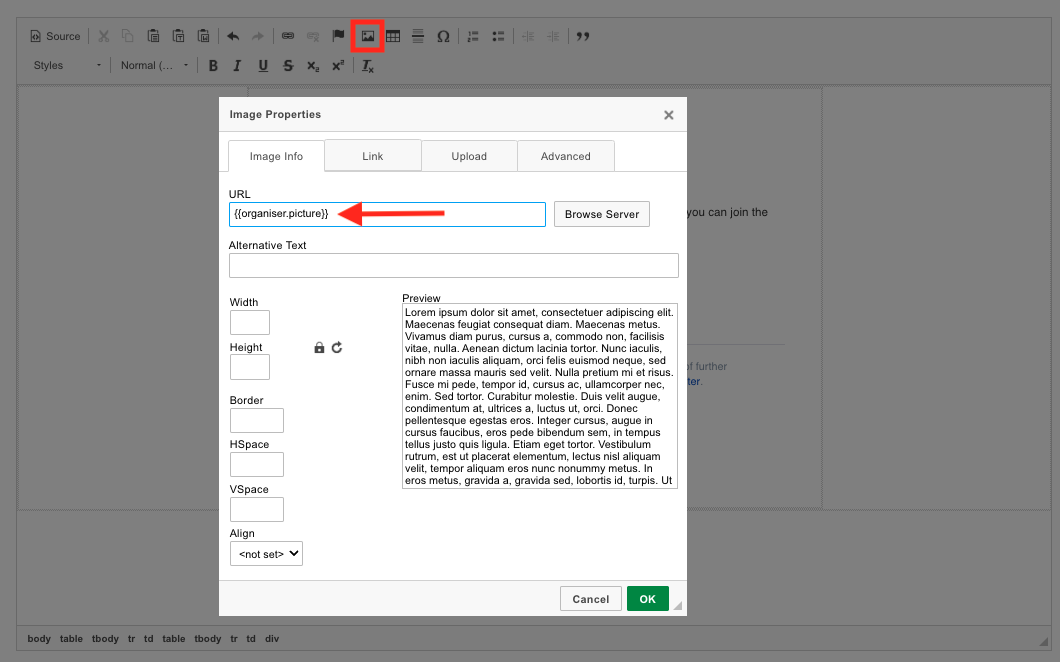Switch to the Upload tab
The image size is (1060, 662).
(469, 156)
